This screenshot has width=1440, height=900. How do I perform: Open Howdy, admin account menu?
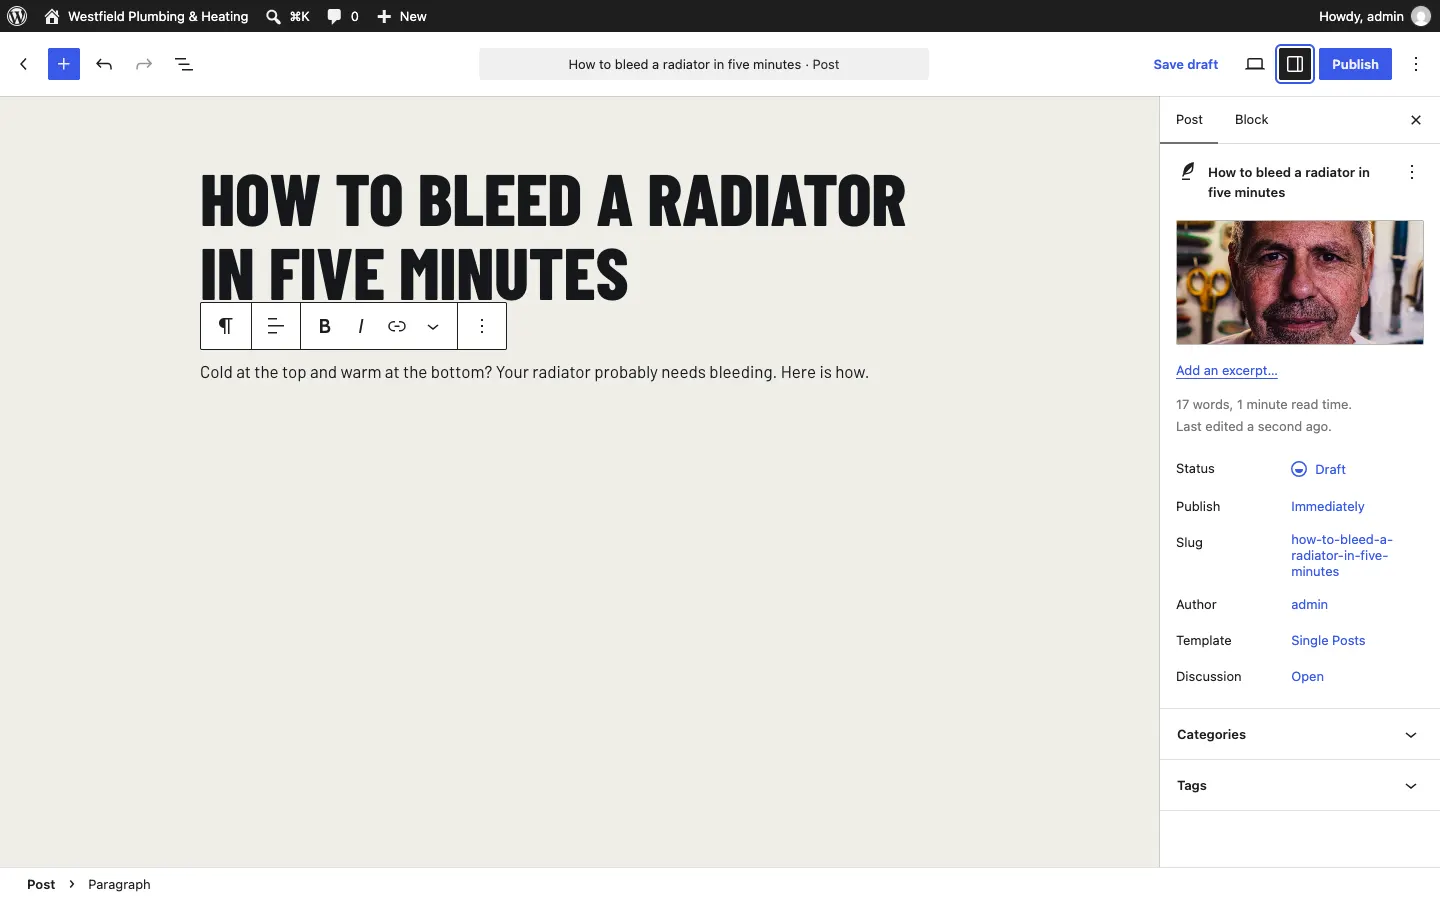click(1375, 16)
